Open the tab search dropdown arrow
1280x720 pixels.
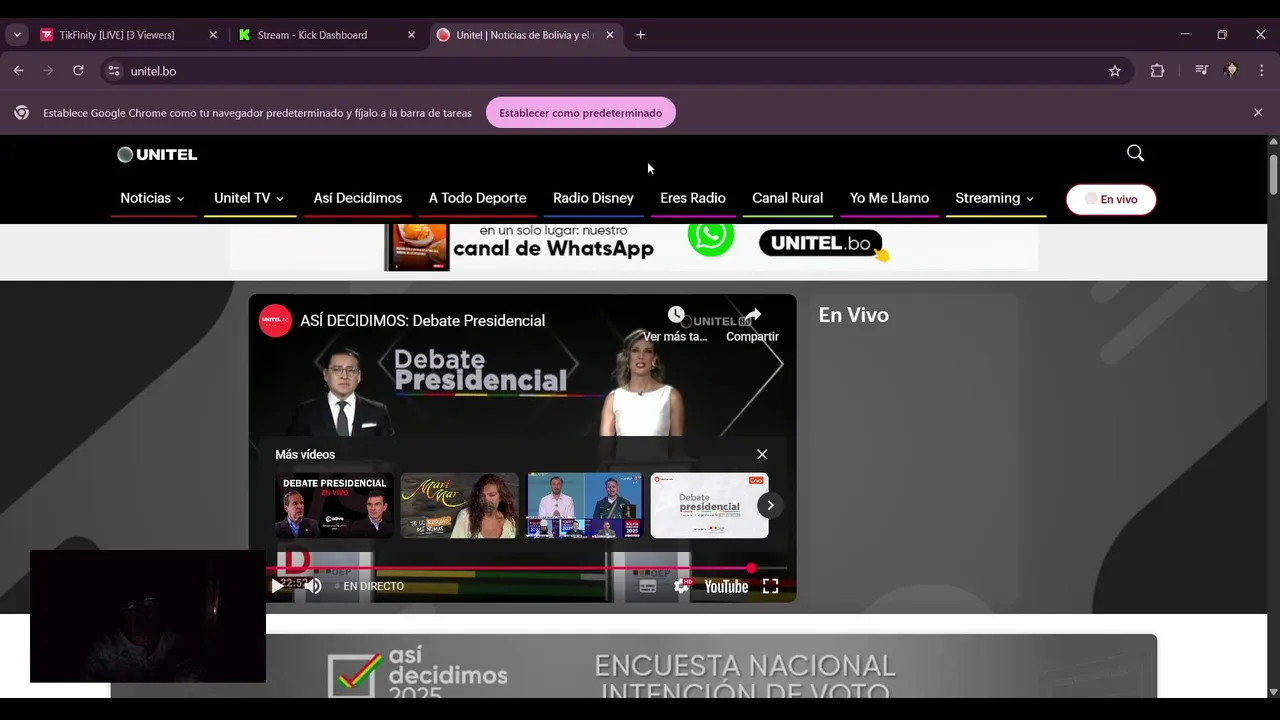[x=17, y=35]
